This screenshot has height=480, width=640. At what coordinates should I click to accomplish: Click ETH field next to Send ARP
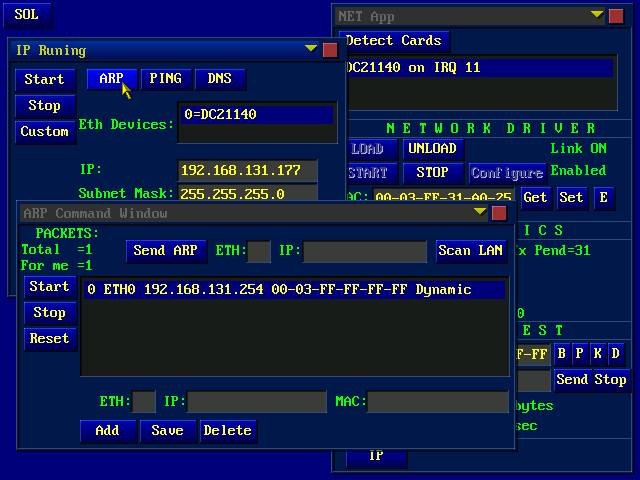point(259,251)
